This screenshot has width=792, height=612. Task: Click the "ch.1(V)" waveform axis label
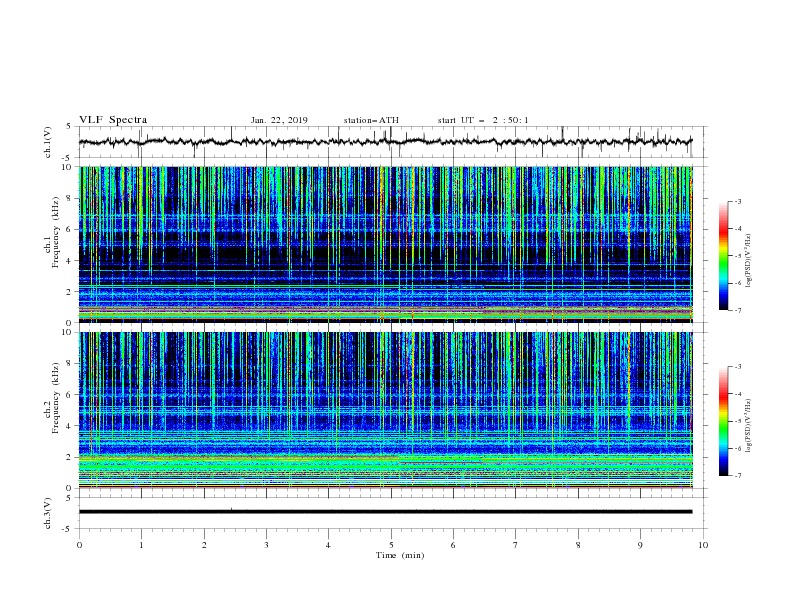(48, 142)
